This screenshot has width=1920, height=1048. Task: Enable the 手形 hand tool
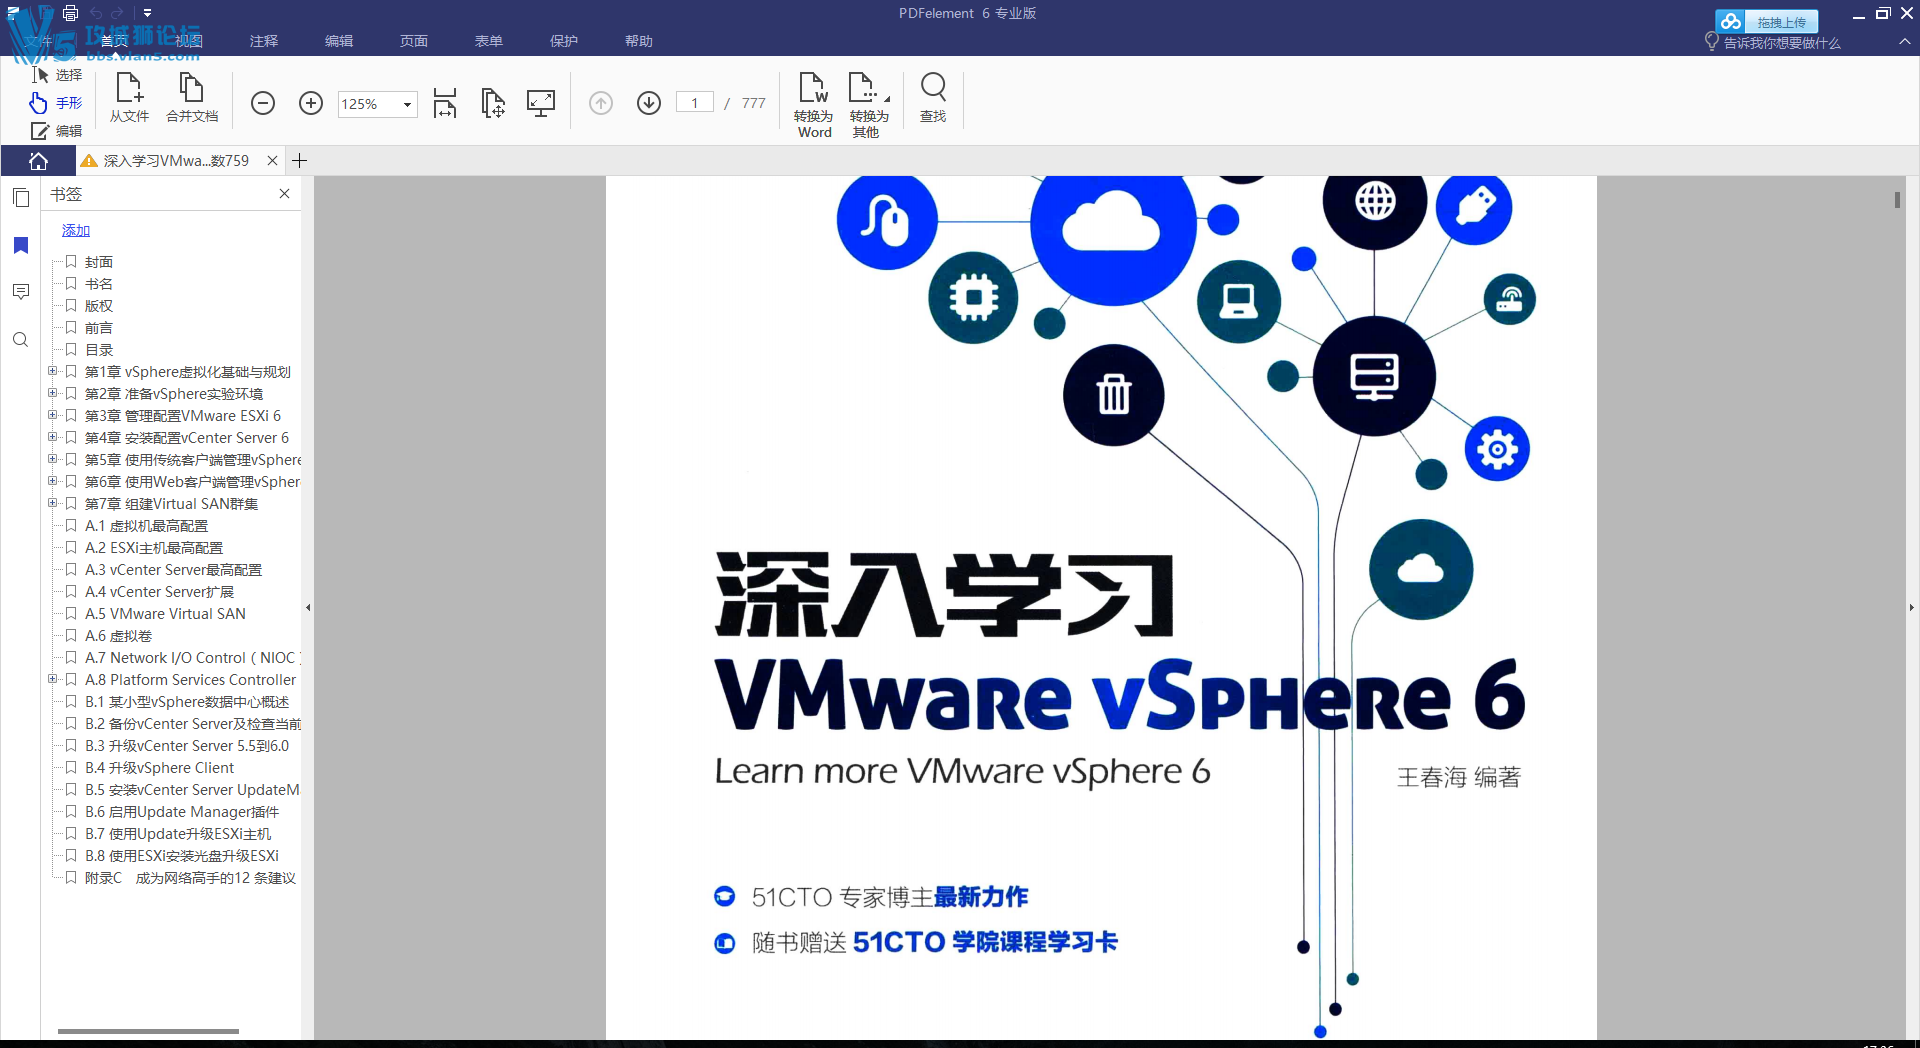pos(56,102)
